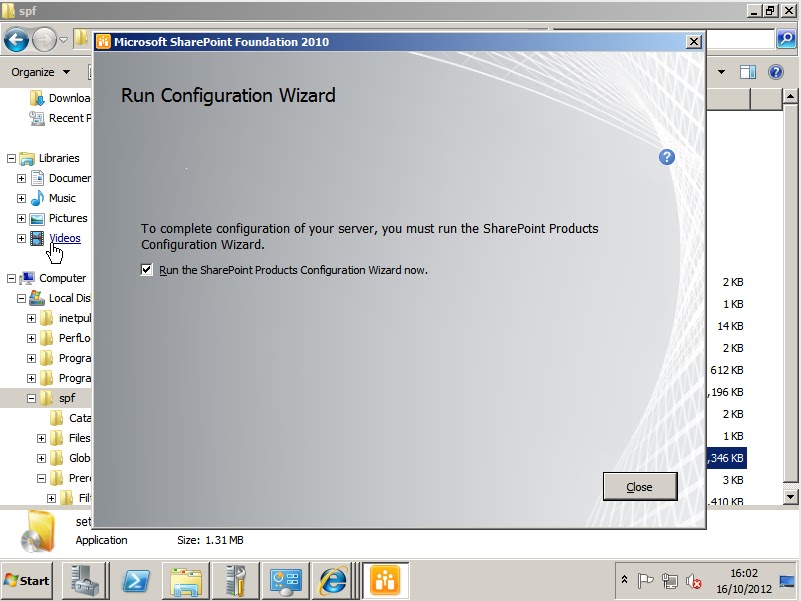Select Recent Places in the navigation pane

[x=60, y=118]
